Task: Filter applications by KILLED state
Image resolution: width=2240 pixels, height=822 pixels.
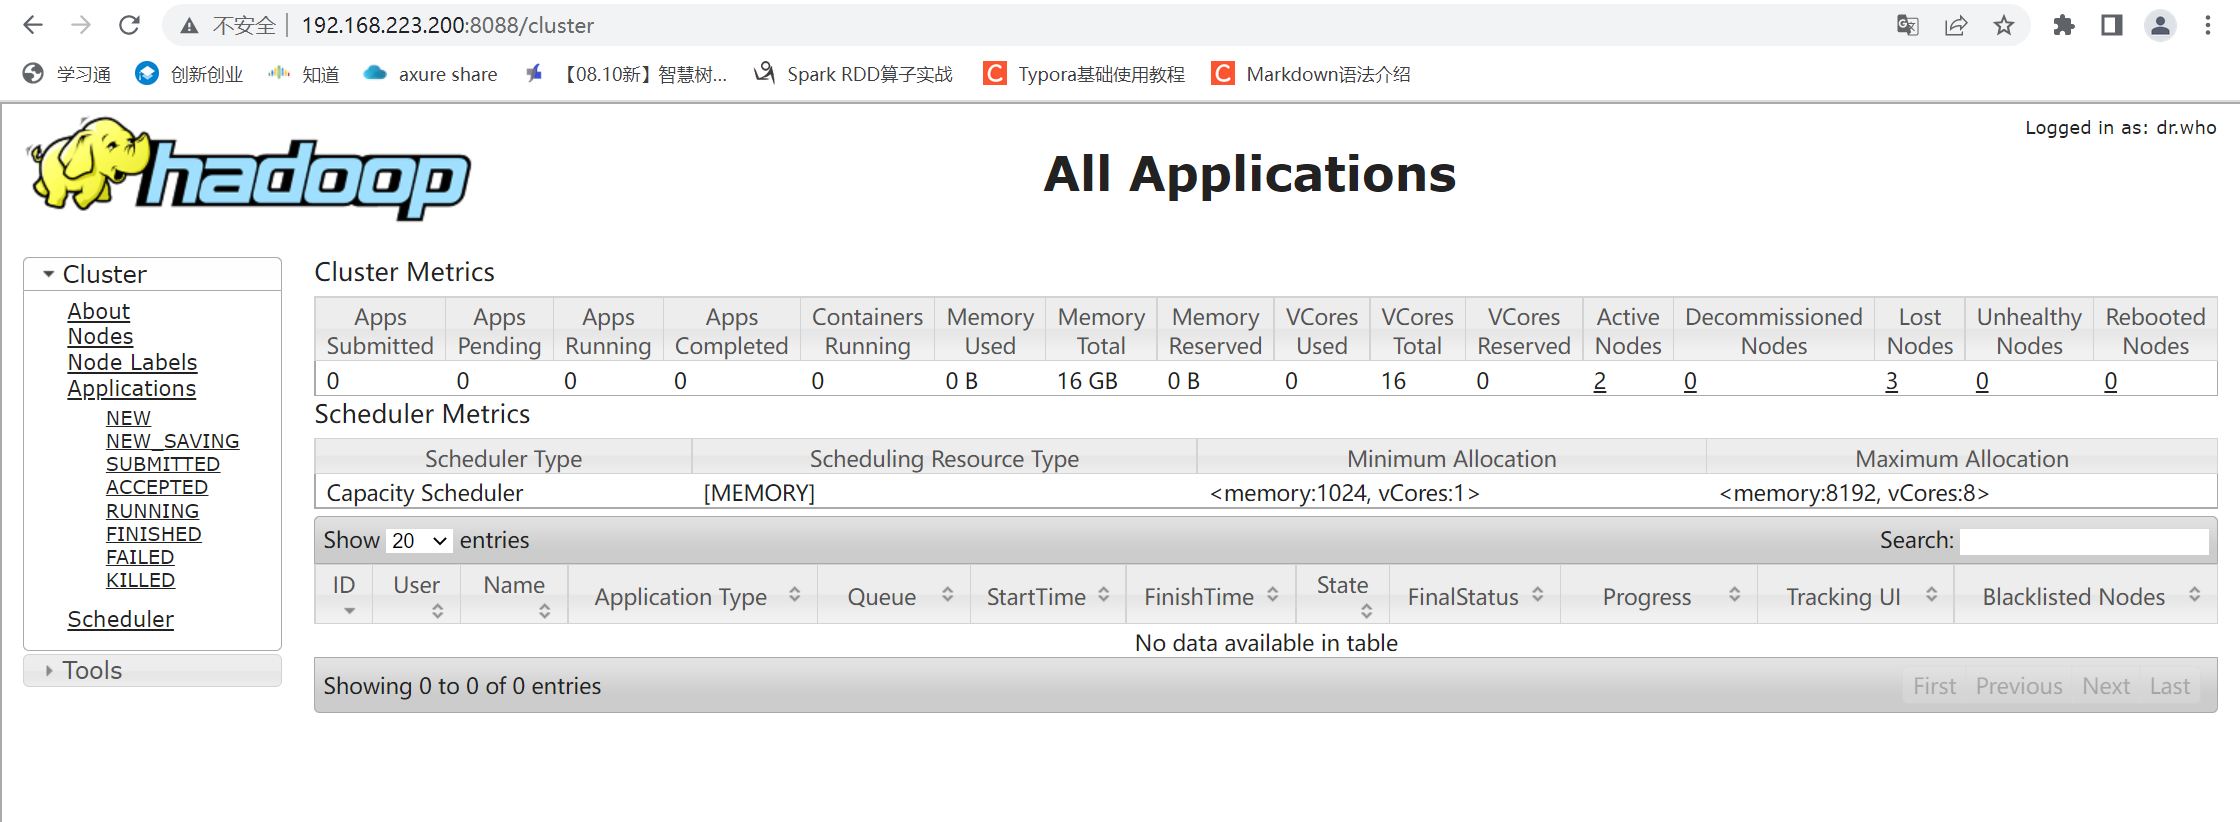Action: [x=140, y=580]
